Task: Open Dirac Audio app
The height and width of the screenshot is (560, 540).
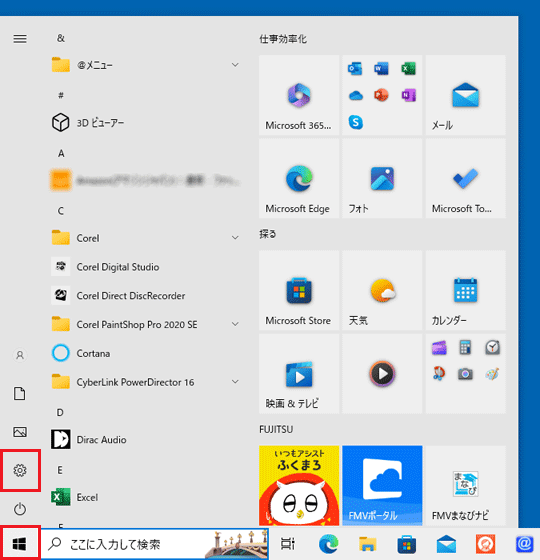Action: click(145, 439)
